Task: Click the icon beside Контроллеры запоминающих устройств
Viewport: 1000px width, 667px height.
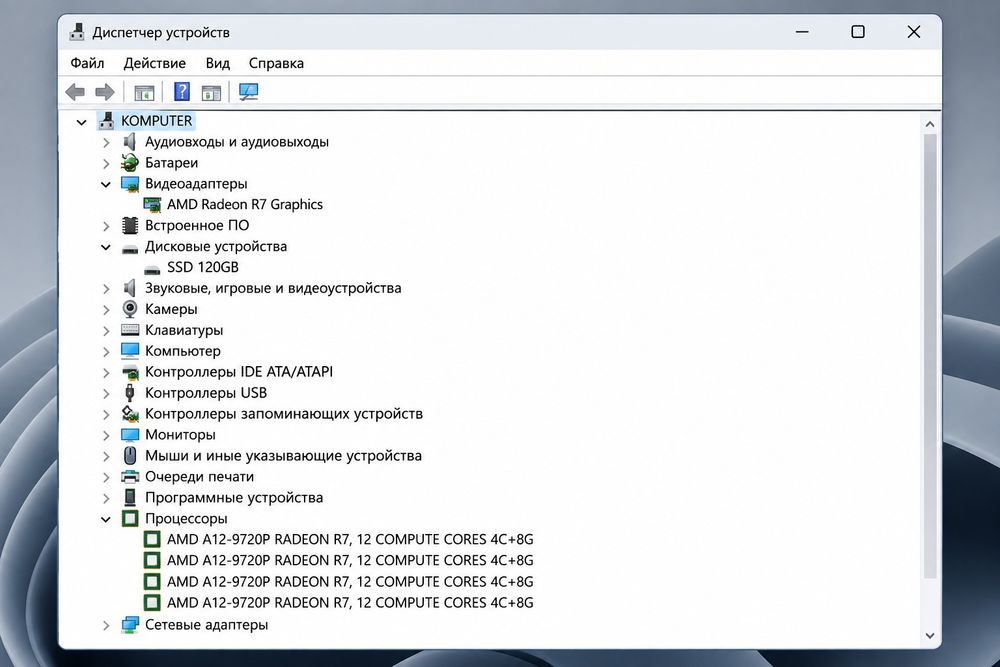Action: pyautogui.click(x=130, y=414)
